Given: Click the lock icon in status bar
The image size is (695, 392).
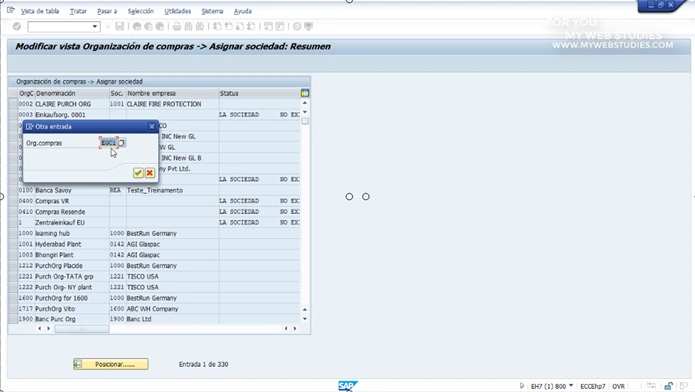Looking at the screenshot, I should pyautogui.click(x=668, y=386).
